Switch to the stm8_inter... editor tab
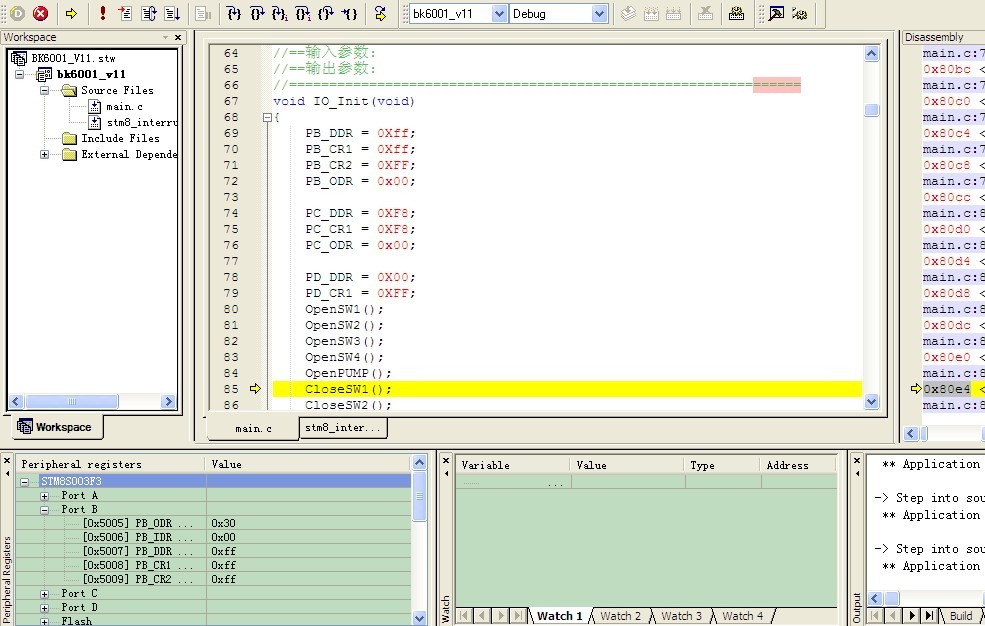985x626 pixels. pos(343,428)
